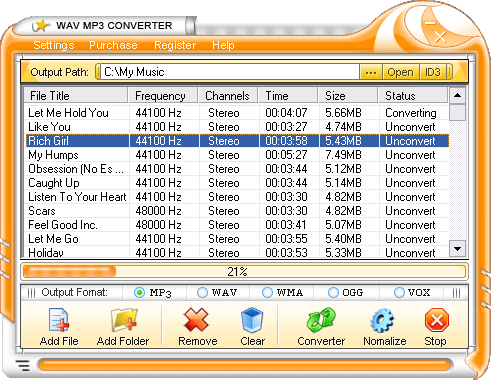Viewport: 491px width, 380px height.
Task: Select OGG output format
Action: point(333,293)
